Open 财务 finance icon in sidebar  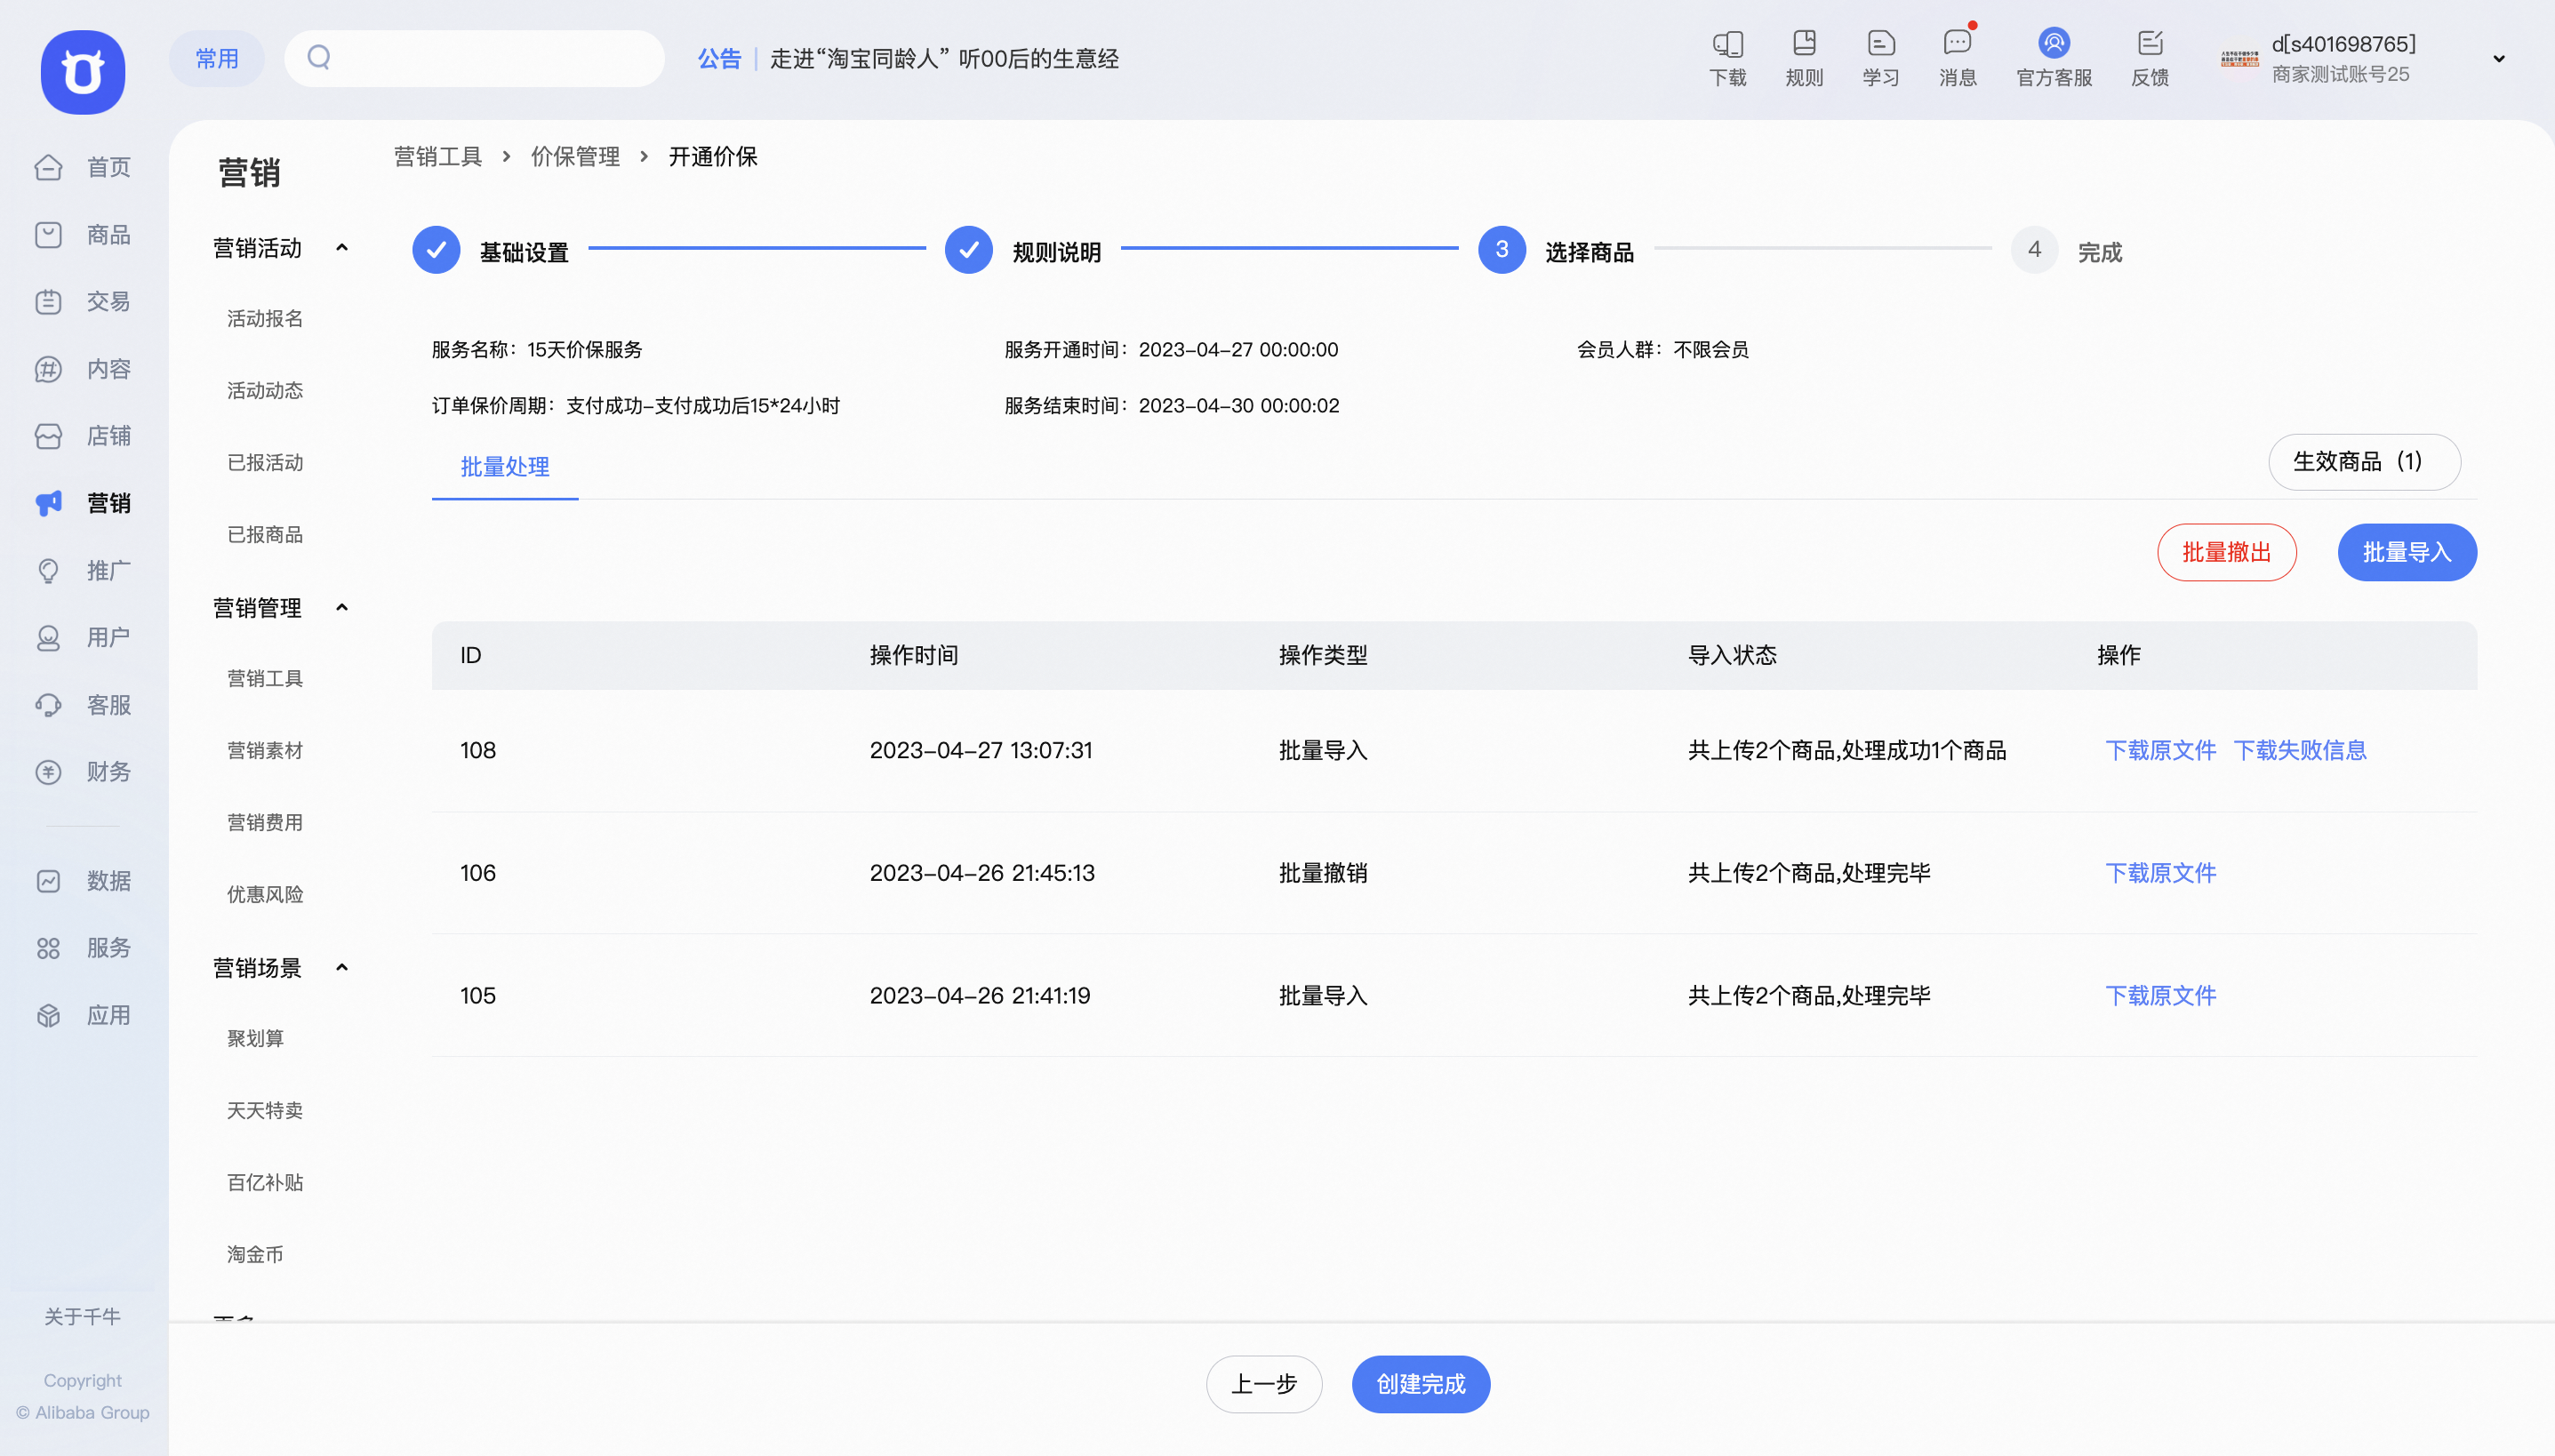pyautogui.click(x=48, y=772)
